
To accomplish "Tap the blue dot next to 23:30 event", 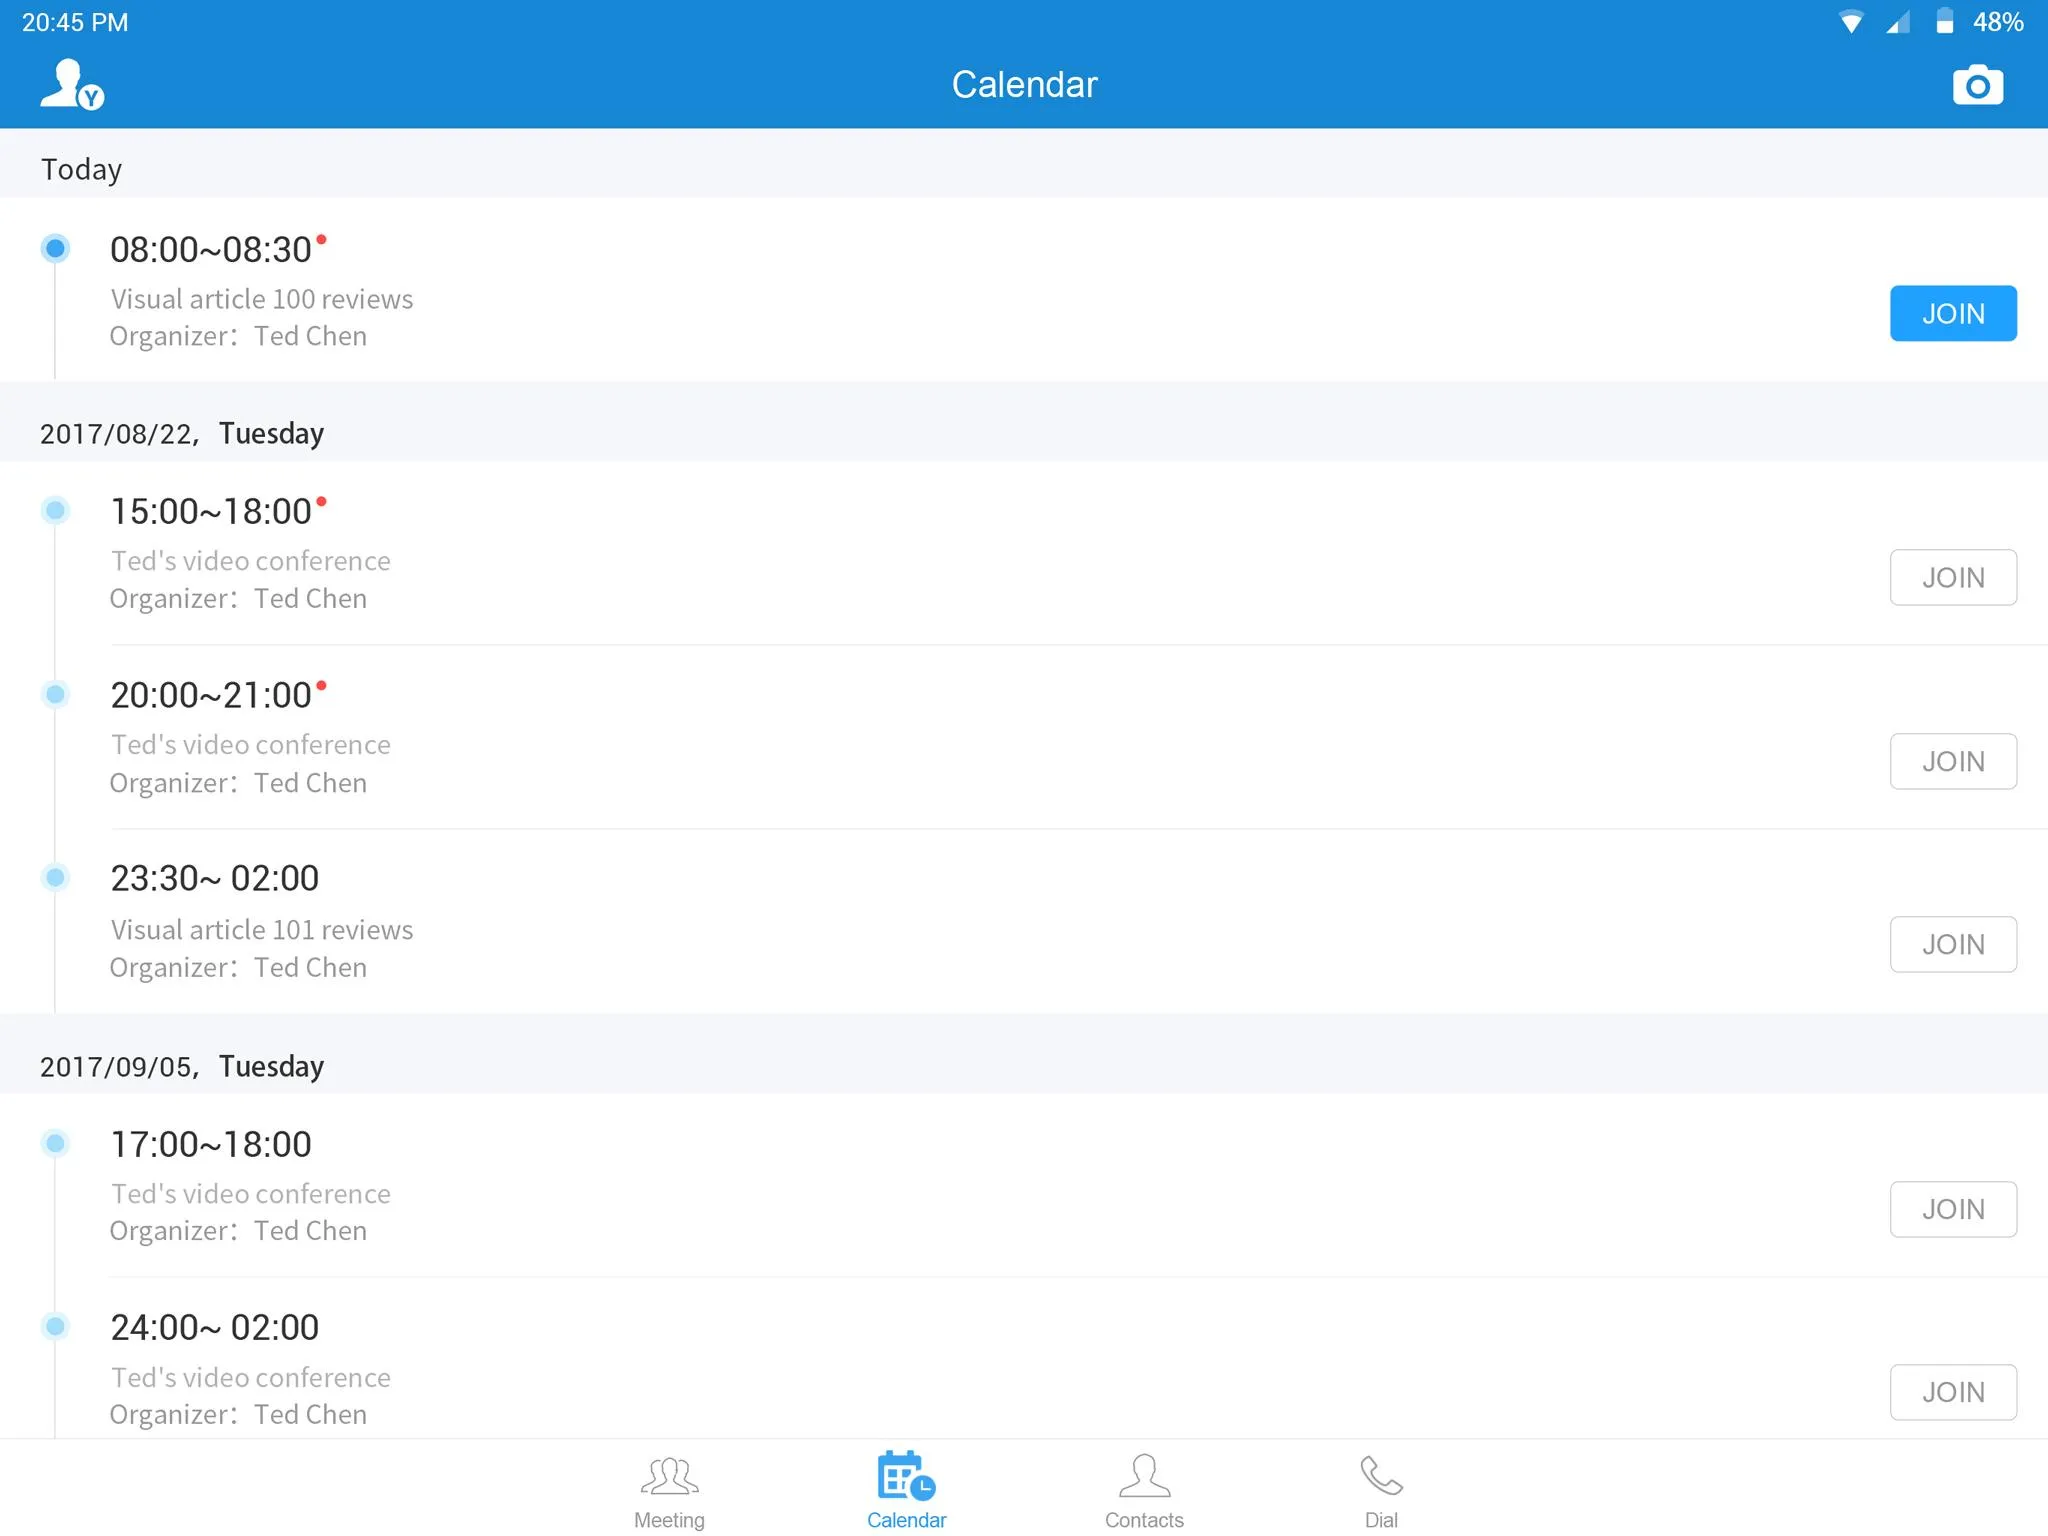I will pyautogui.click(x=55, y=878).
